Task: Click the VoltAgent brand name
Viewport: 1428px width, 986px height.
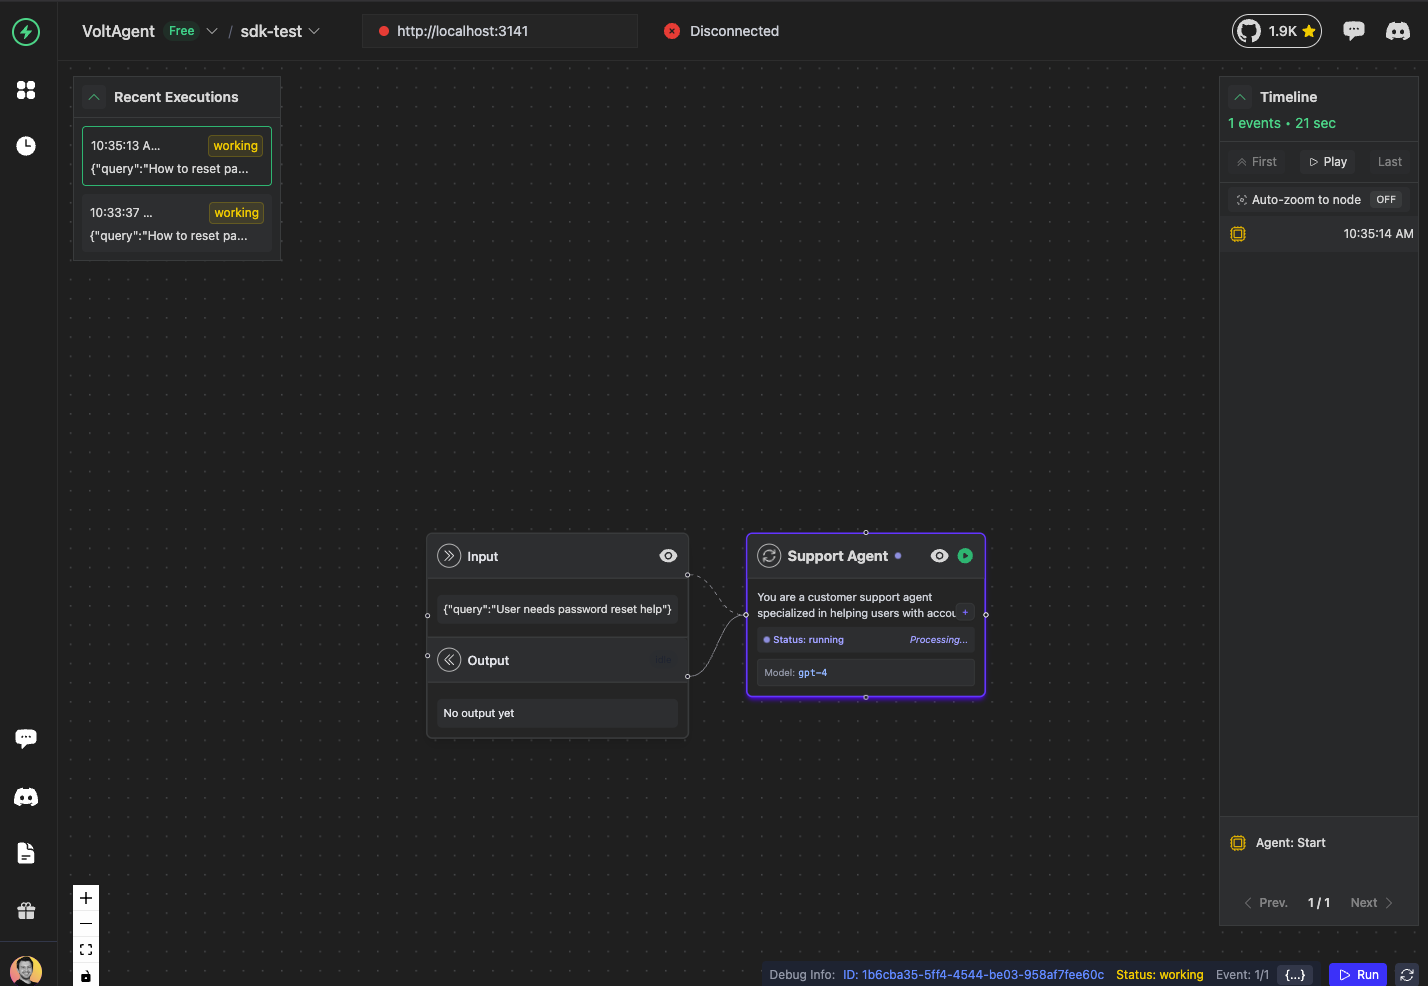Action: pos(118,31)
